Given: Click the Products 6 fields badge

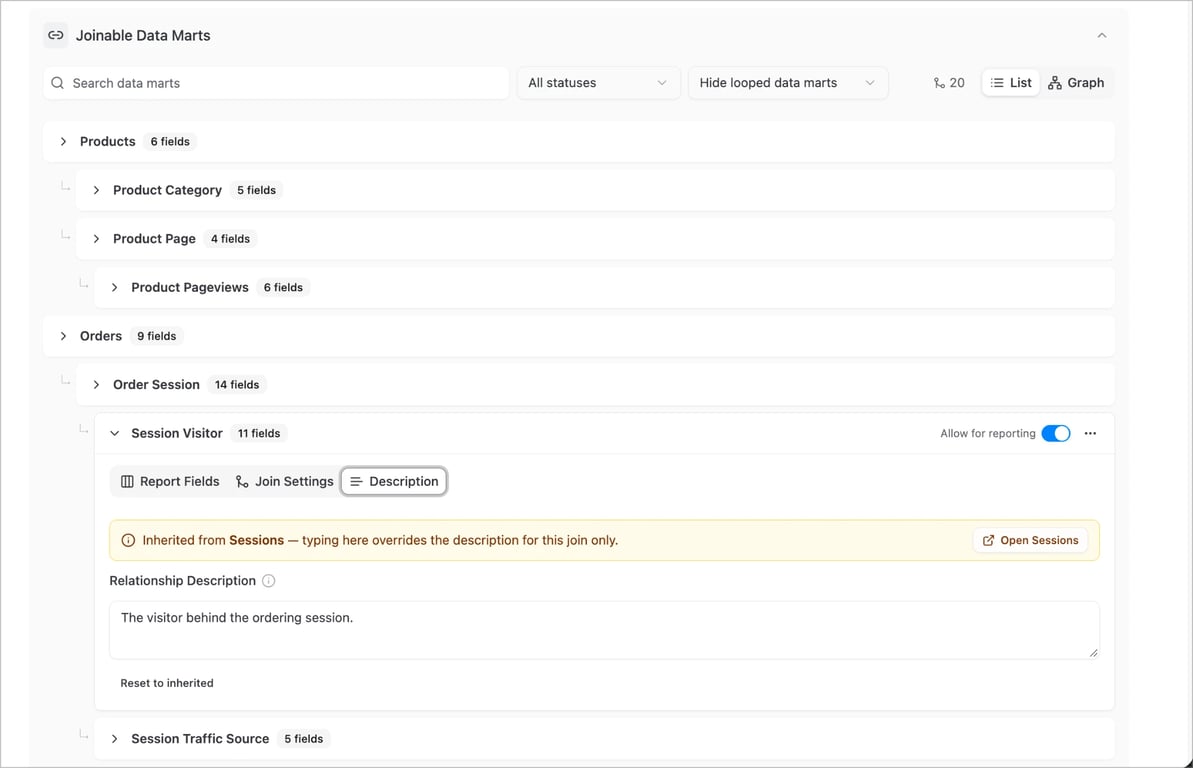Looking at the screenshot, I should 170,142.
